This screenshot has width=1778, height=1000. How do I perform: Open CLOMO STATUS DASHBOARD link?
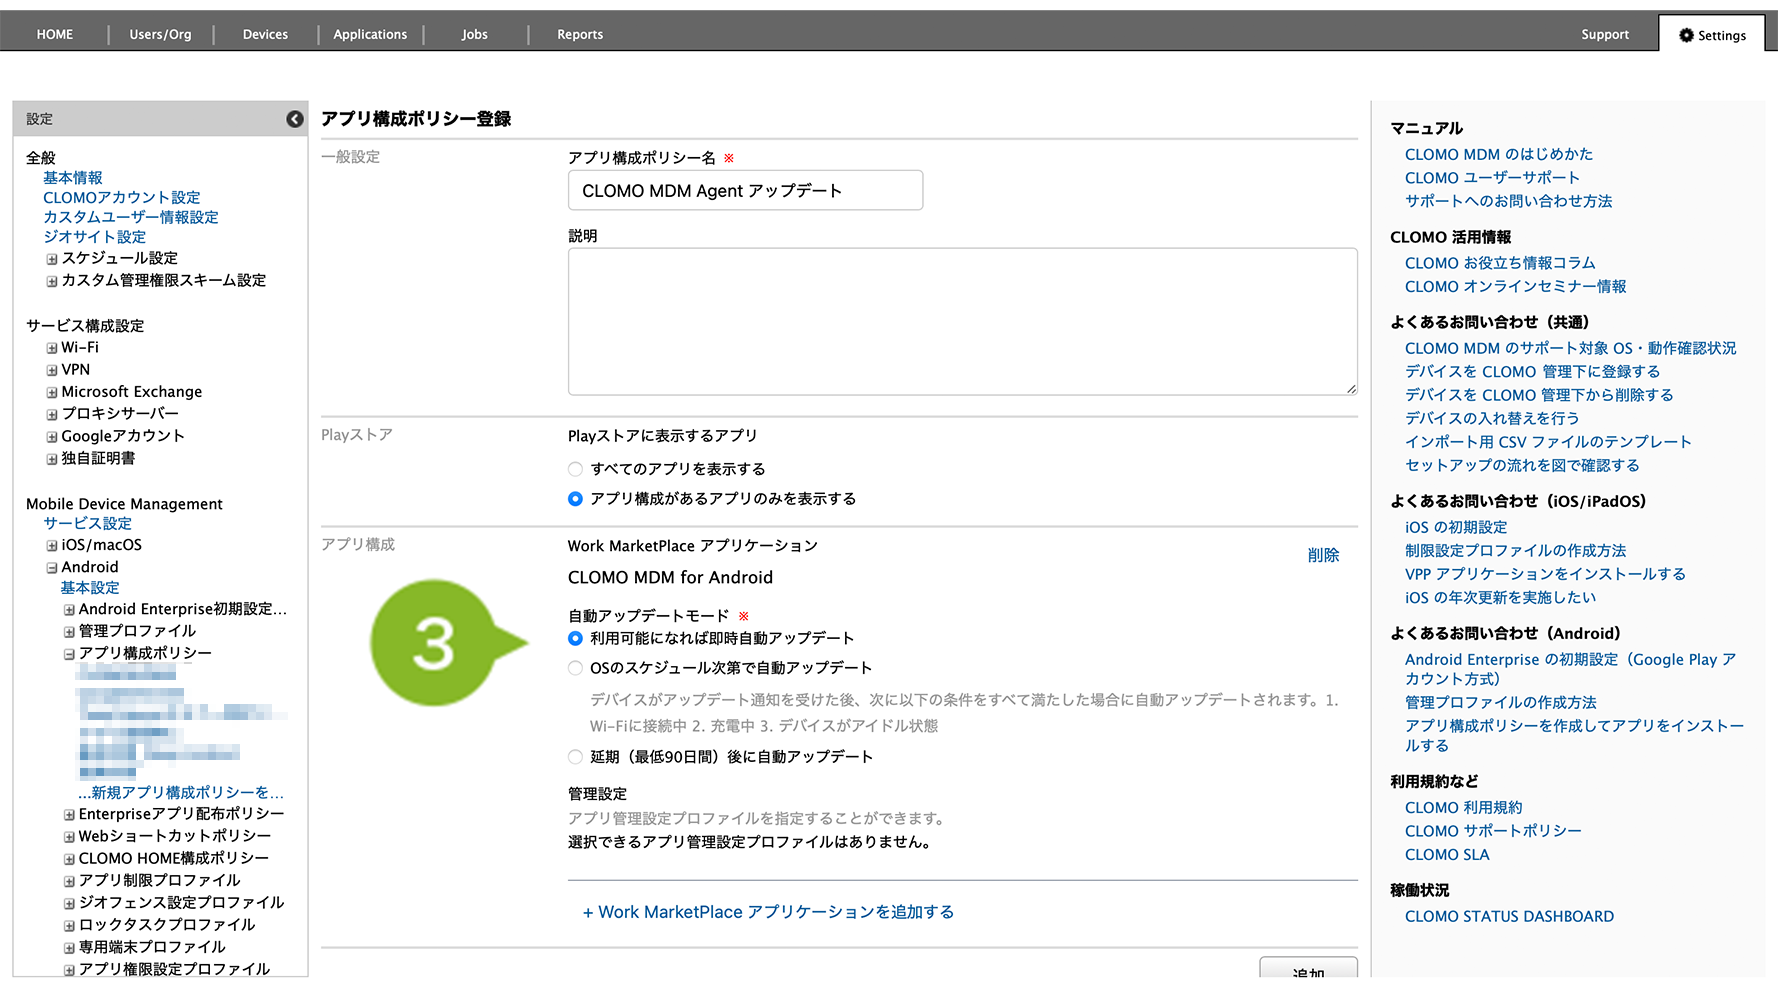pos(1509,916)
